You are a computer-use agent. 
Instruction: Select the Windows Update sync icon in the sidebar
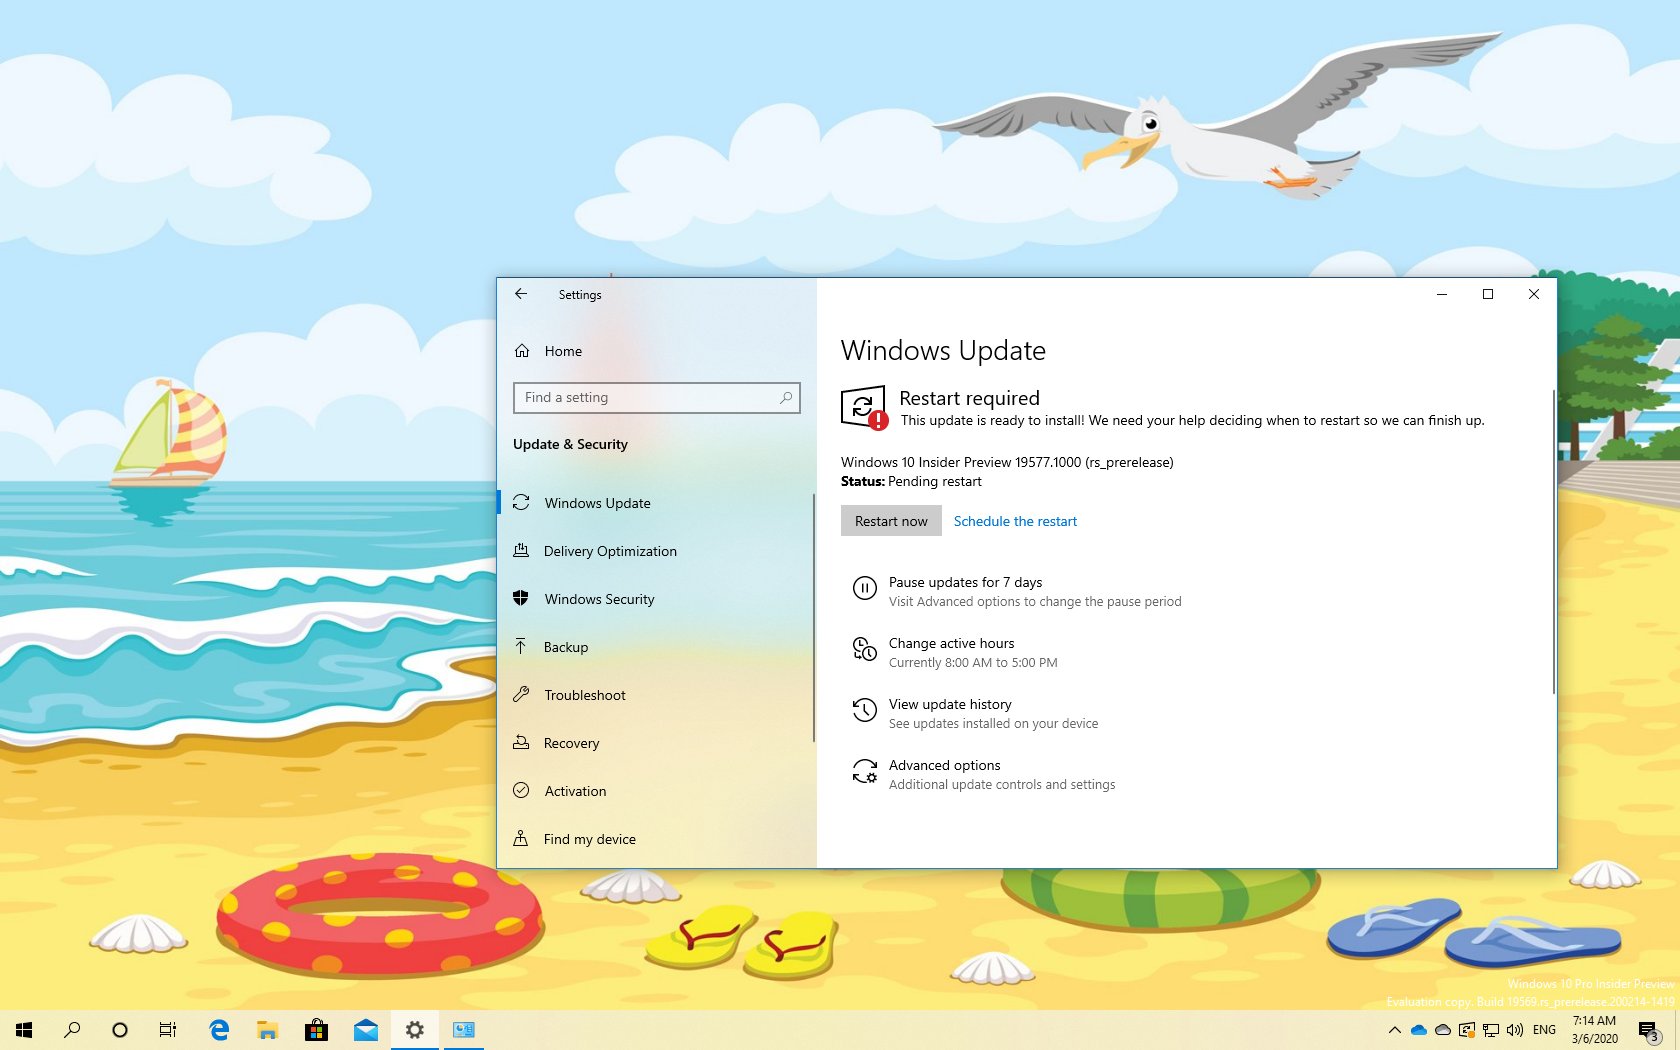point(521,503)
